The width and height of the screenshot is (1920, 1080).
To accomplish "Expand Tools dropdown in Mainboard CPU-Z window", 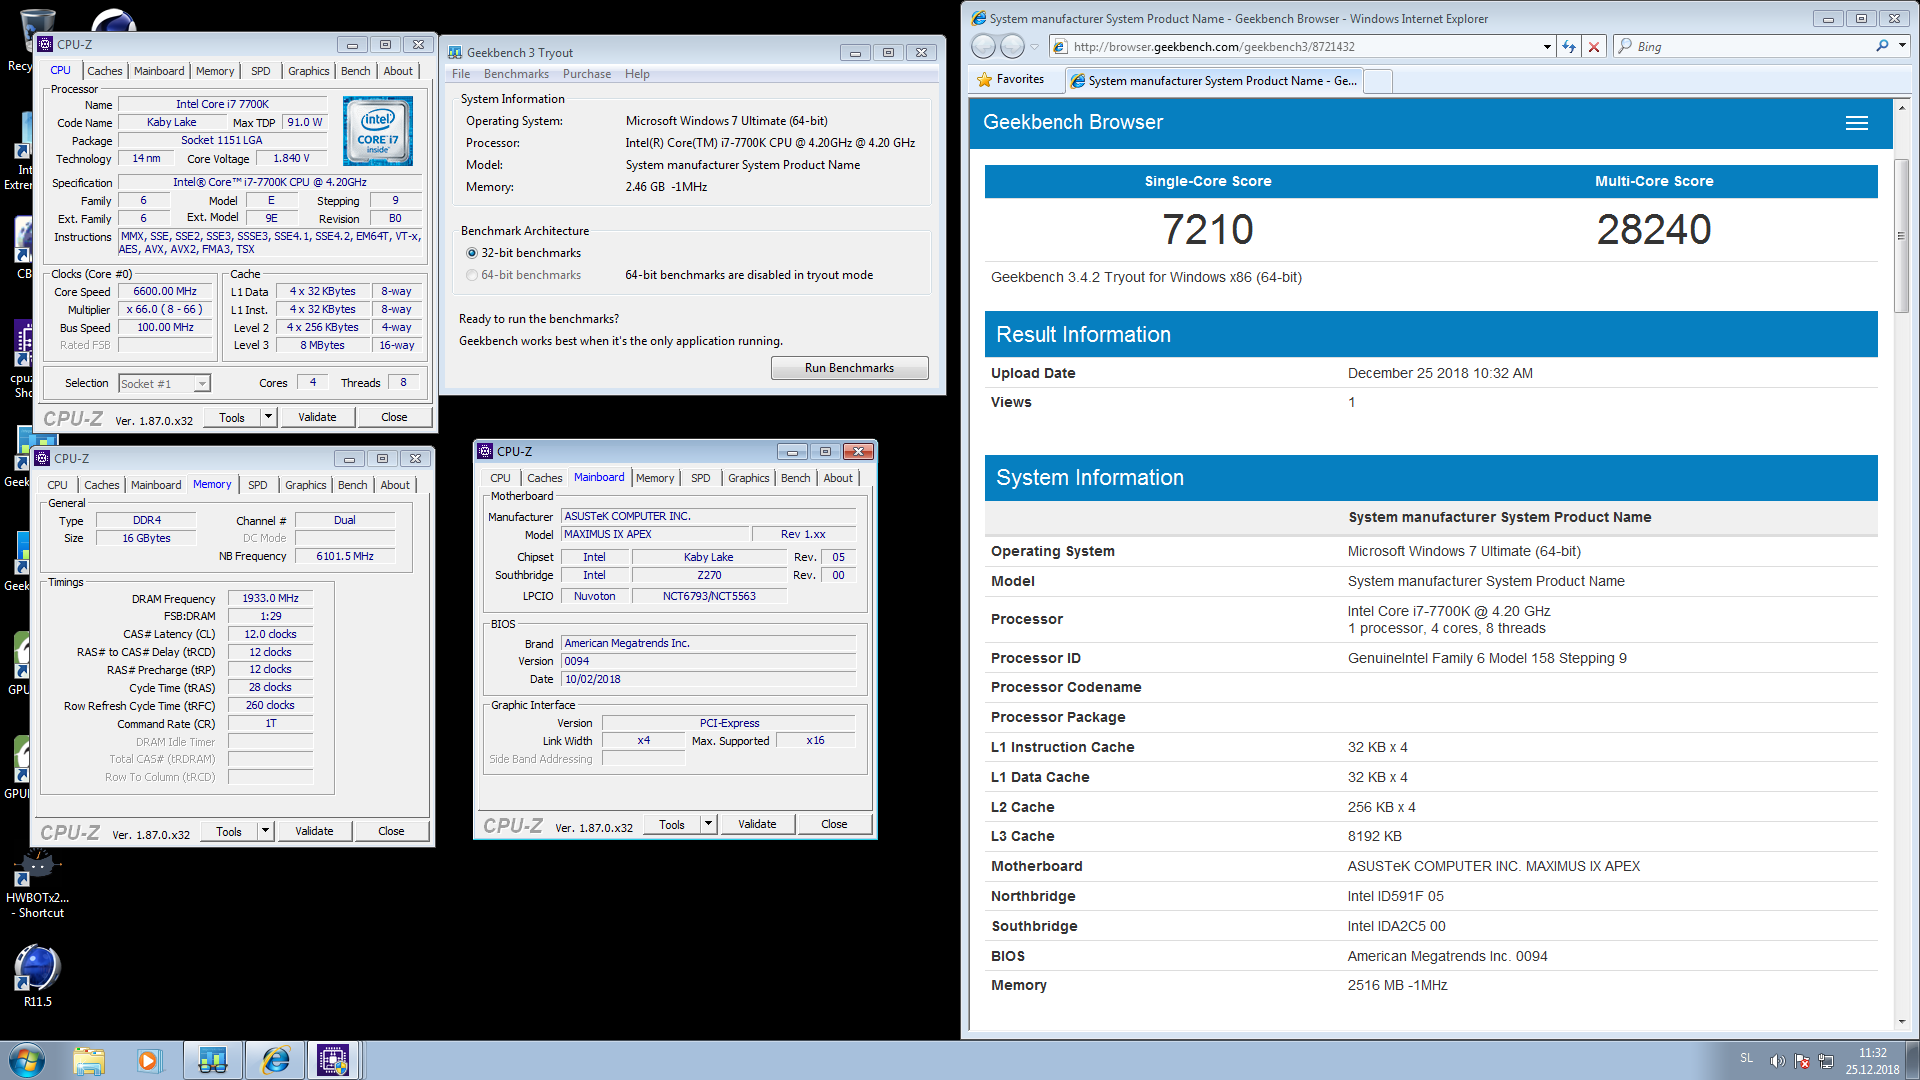I will coord(708,824).
